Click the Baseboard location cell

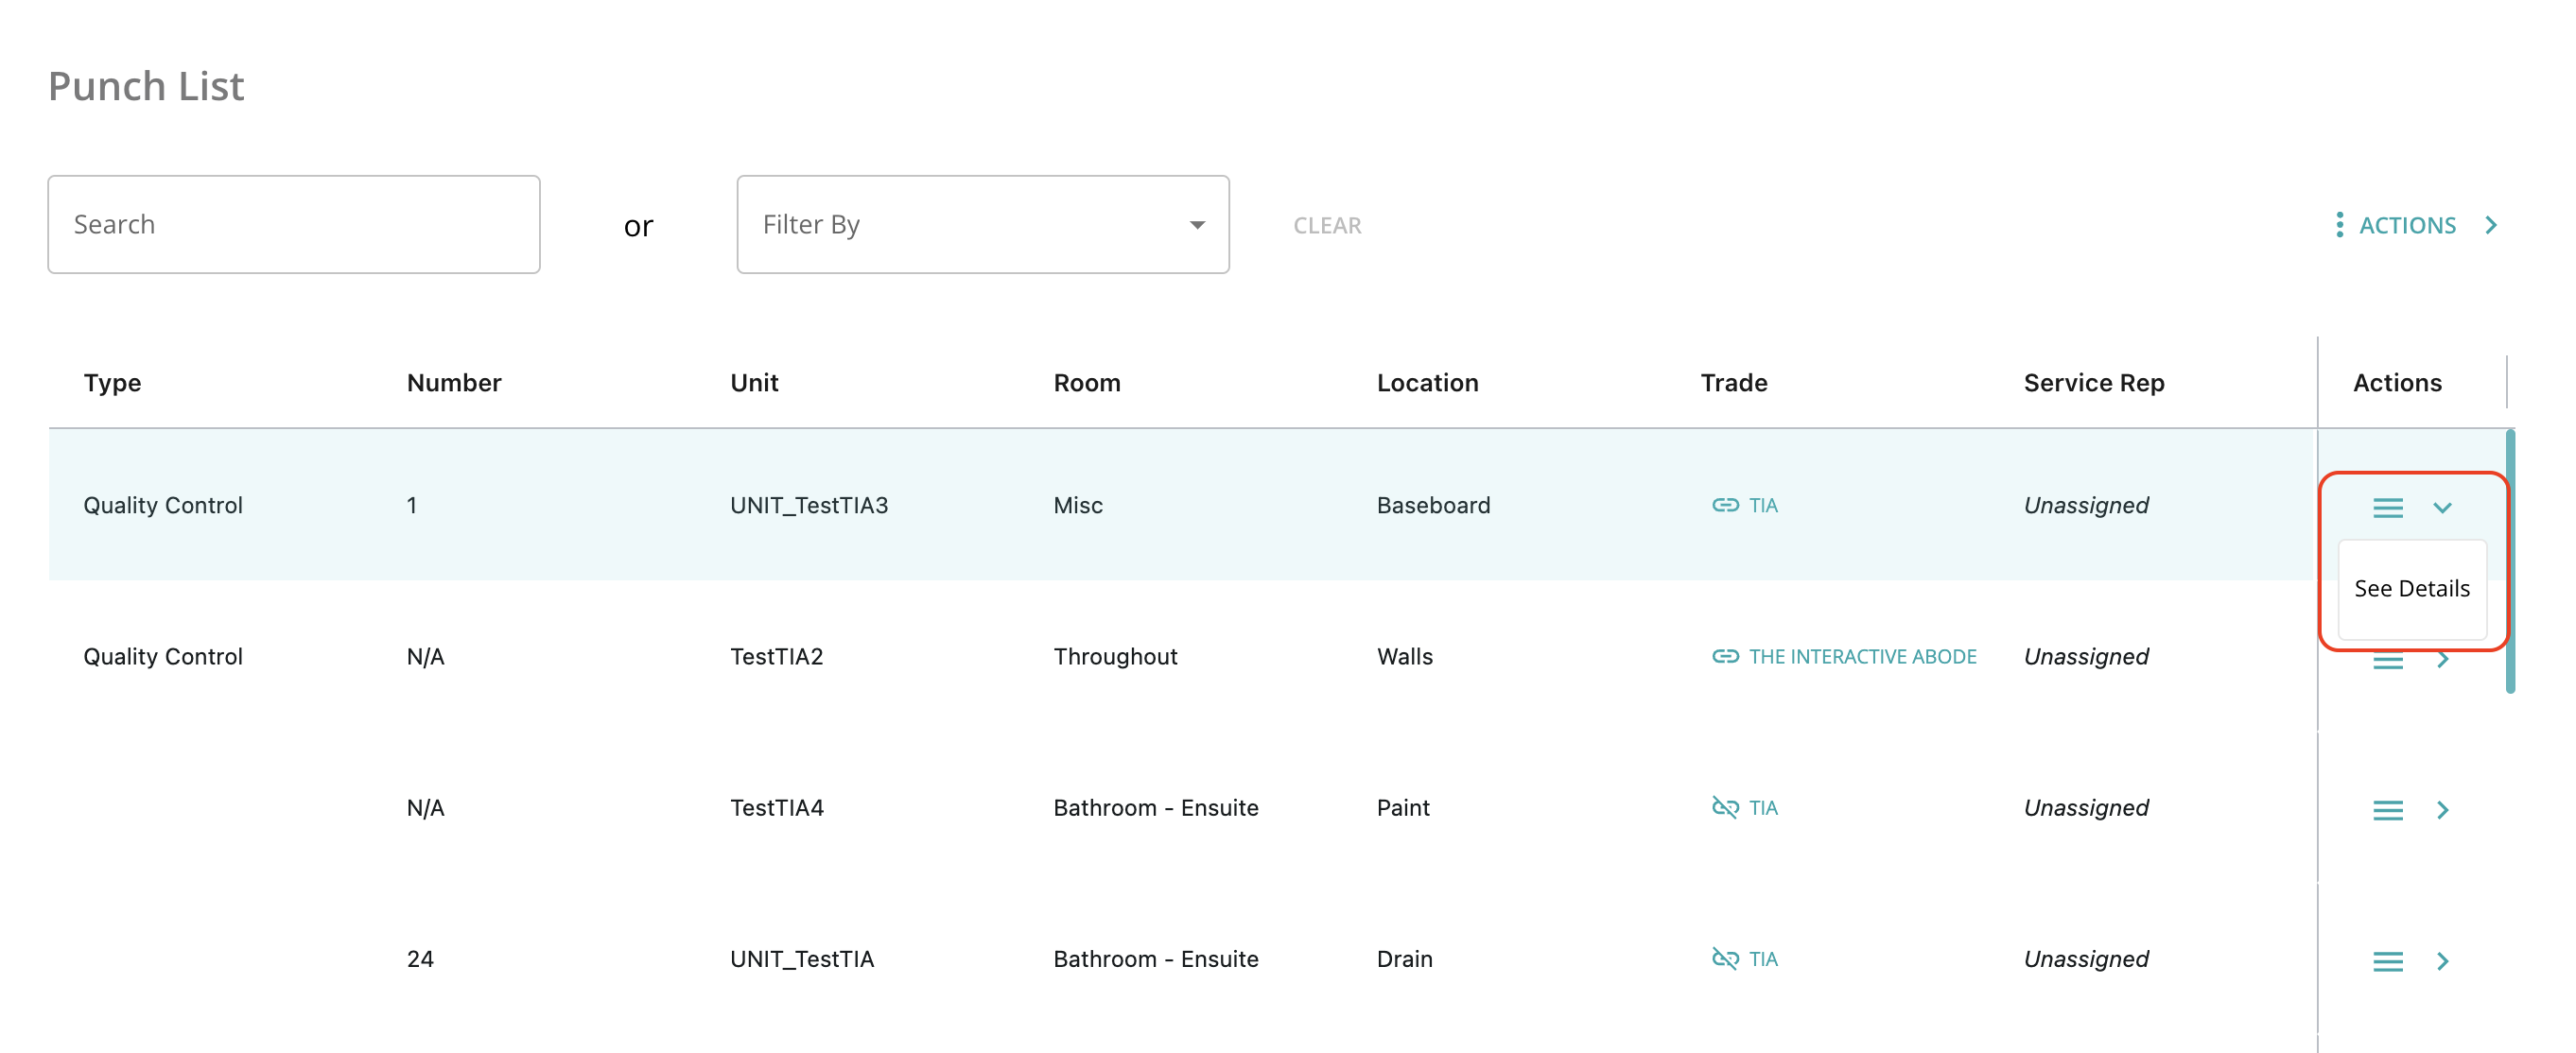click(1432, 505)
